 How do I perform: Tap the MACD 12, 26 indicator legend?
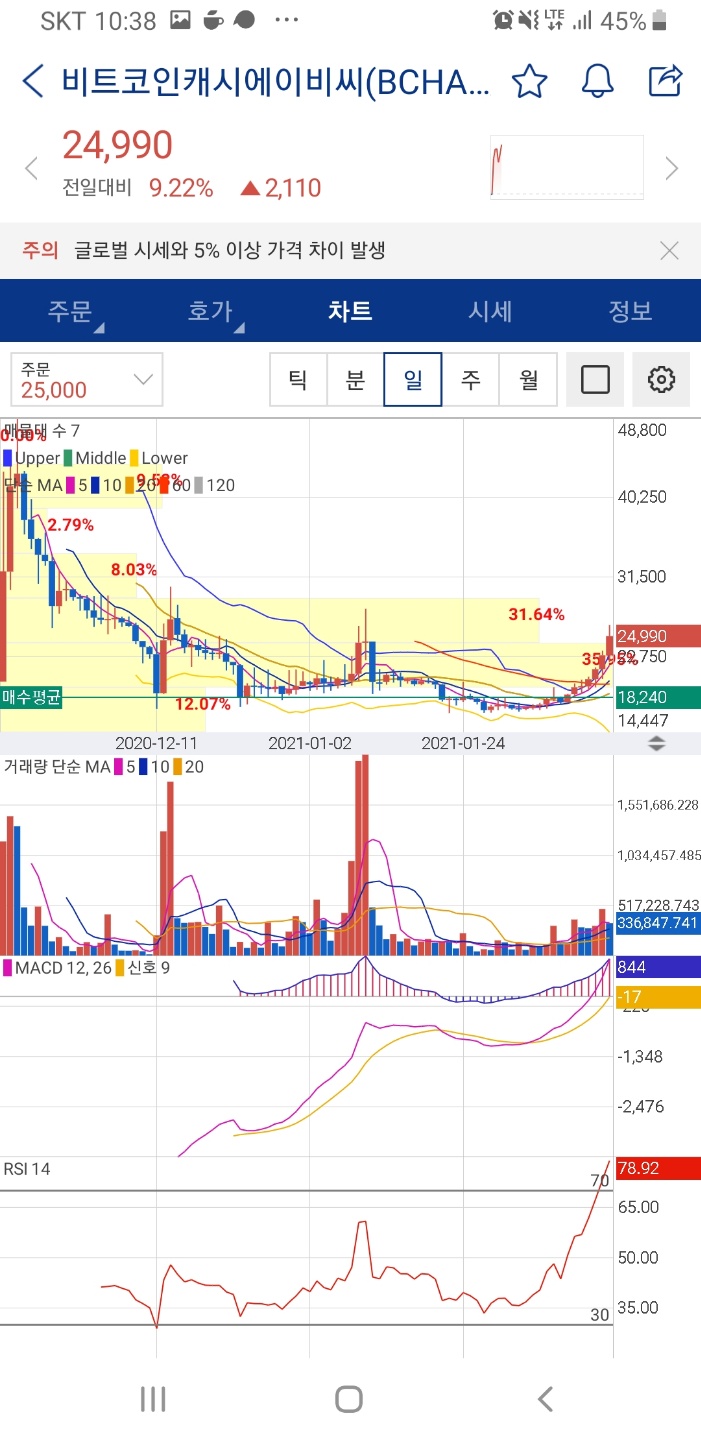[58, 968]
